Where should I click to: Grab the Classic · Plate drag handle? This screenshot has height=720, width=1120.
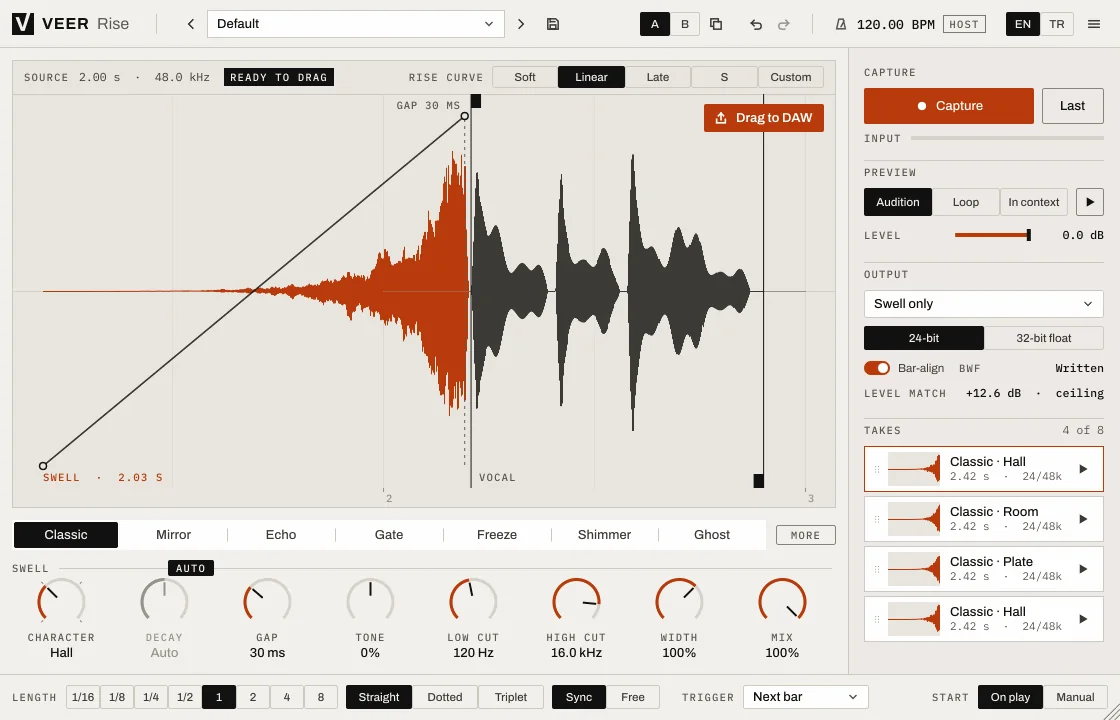pyautogui.click(x=876, y=569)
